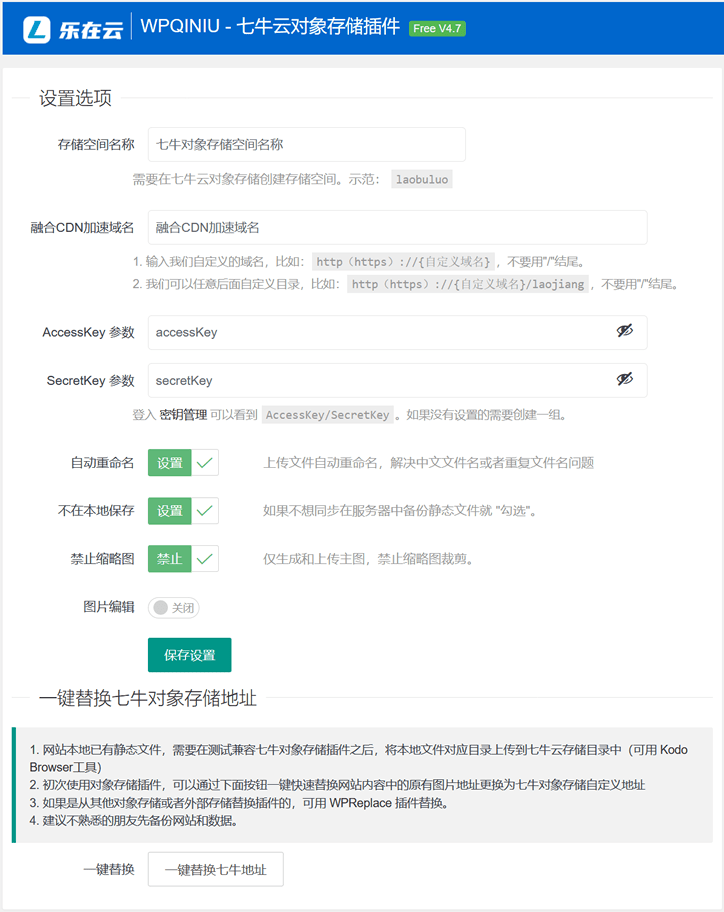Enable the 图片编辑 switch

(174, 607)
